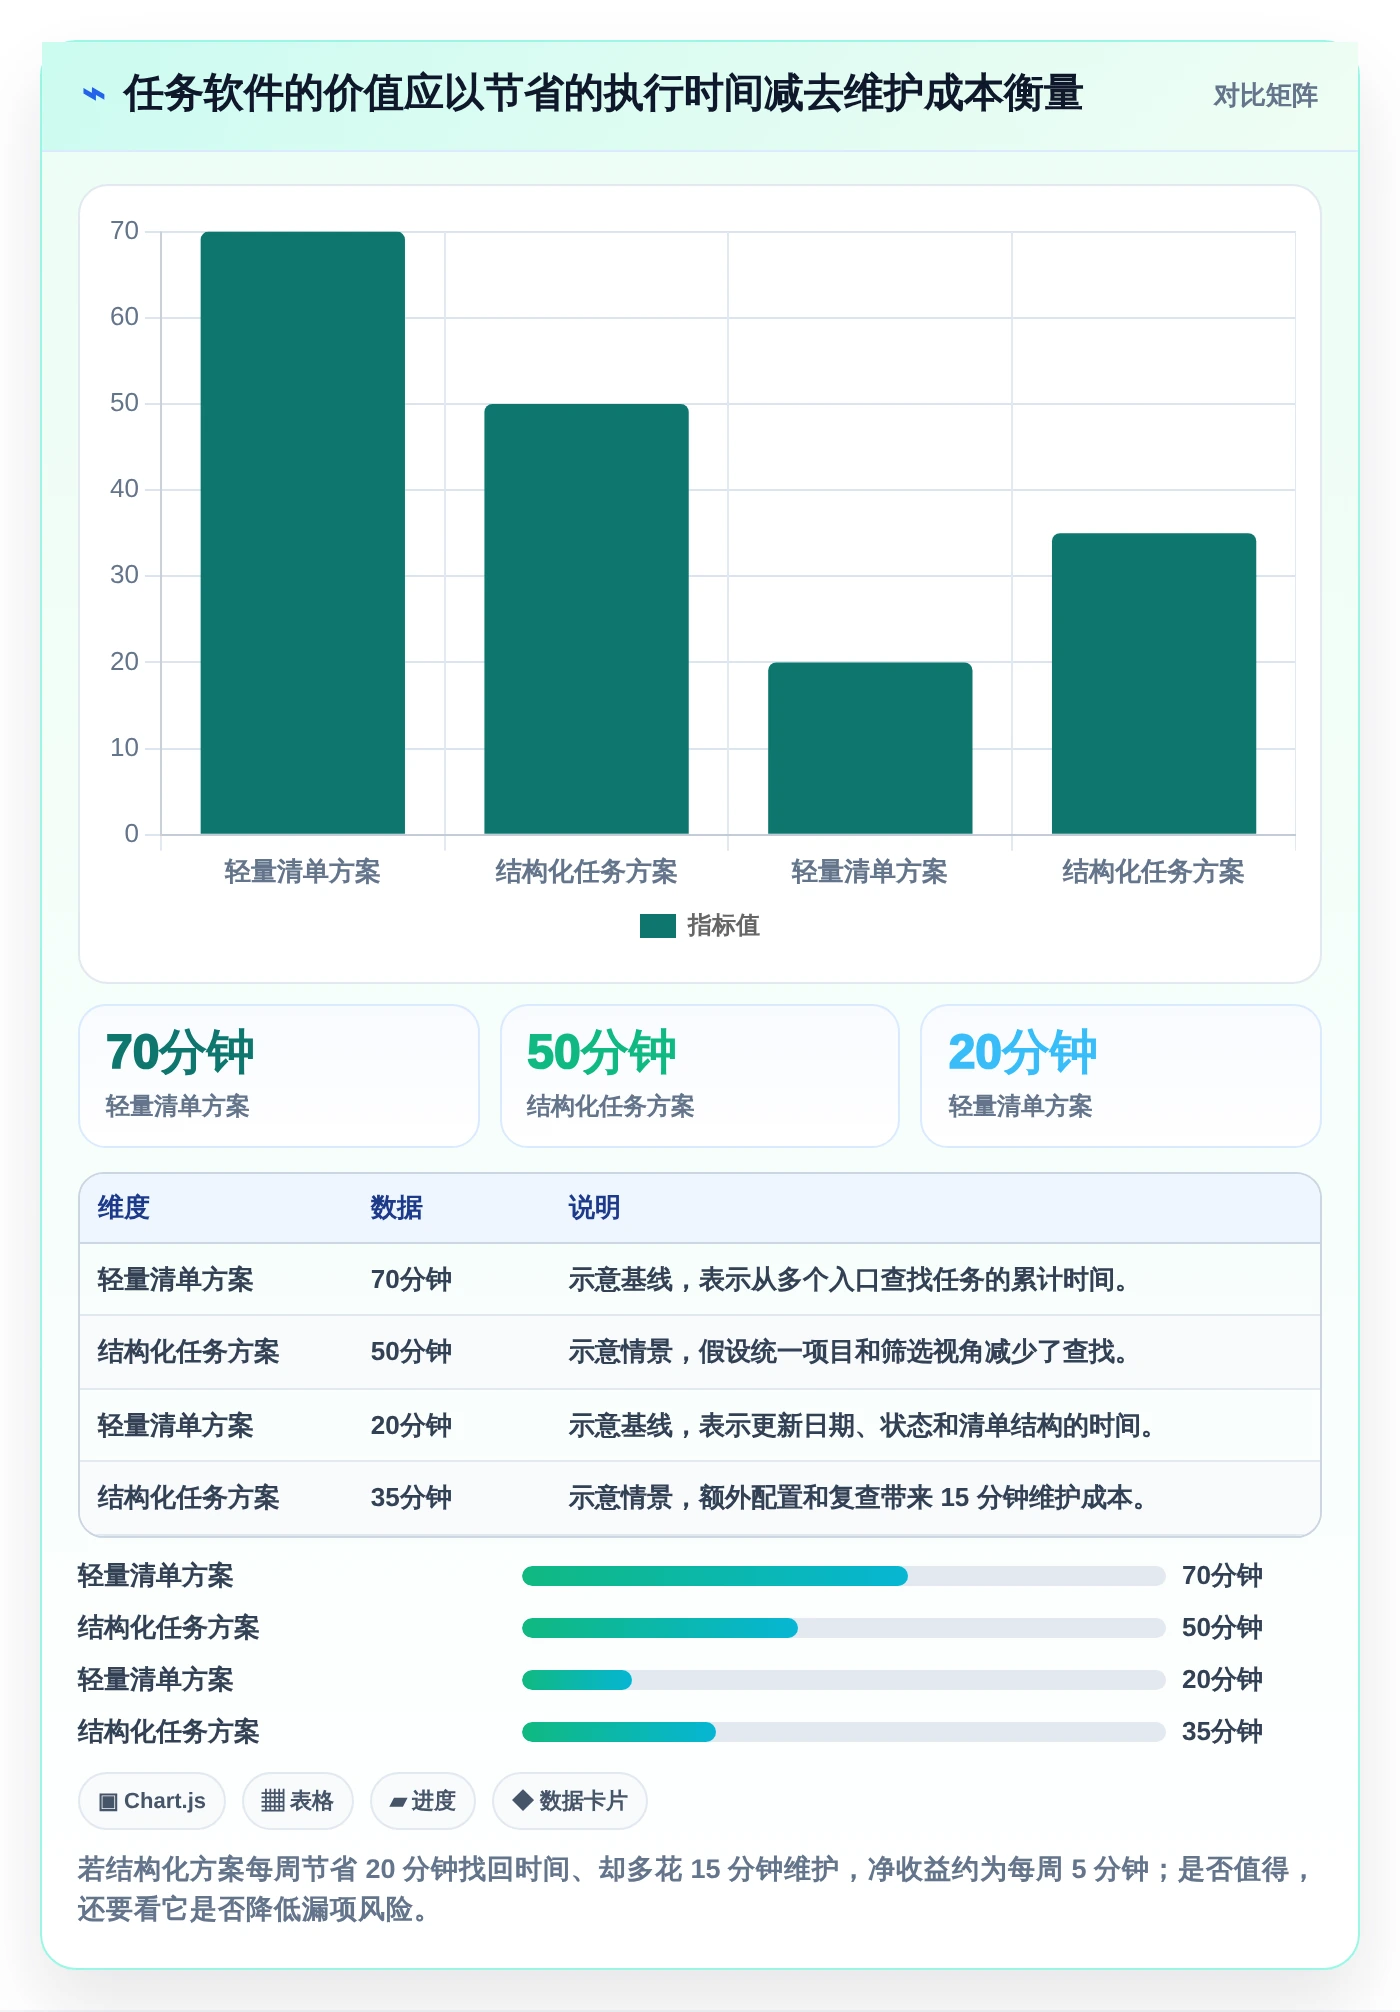Open the 20分钟 data card
The width and height of the screenshot is (1400, 2012).
point(1121,1076)
